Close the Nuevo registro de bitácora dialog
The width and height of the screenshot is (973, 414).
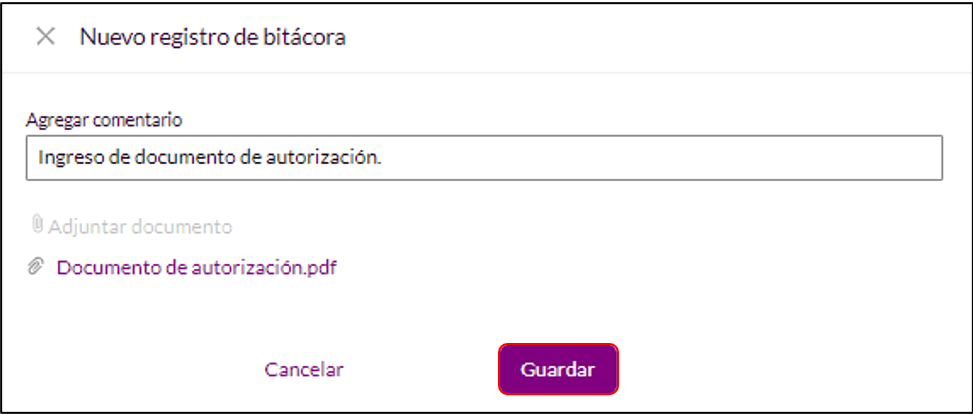pyautogui.click(x=45, y=37)
